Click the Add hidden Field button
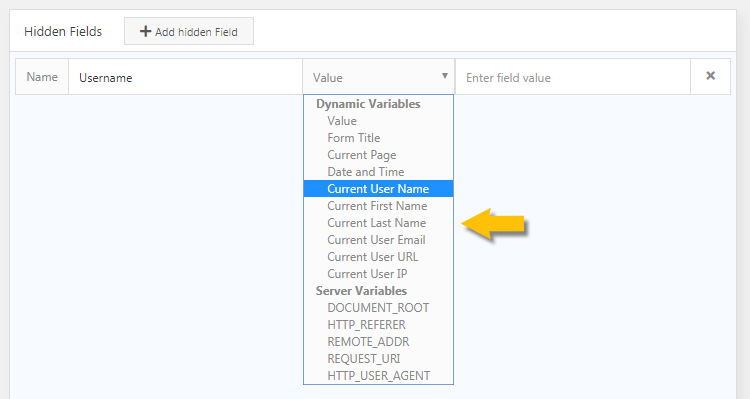The height and width of the screenshot is (399, 750). point(189,32)
